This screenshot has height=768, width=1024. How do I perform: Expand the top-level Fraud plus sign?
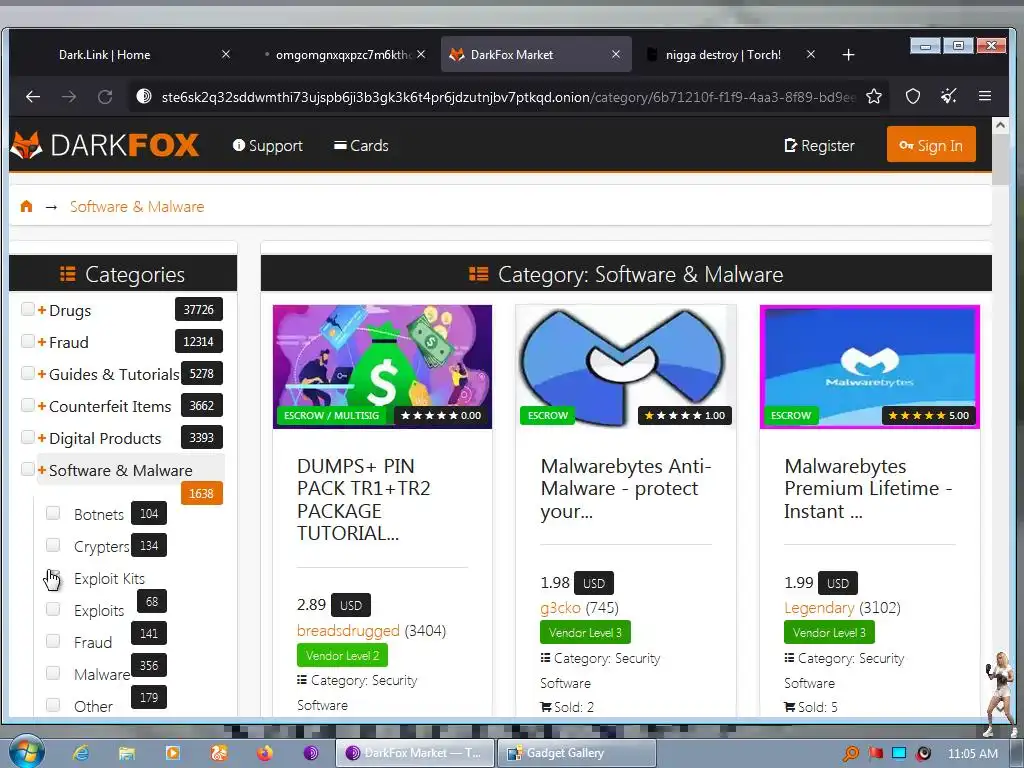tap(42, 342)
